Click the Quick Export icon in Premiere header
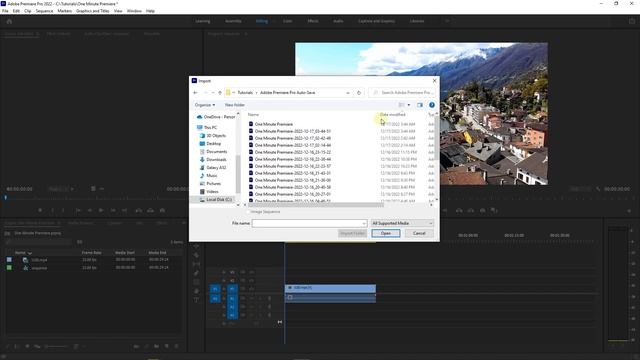Screen dimensions: 640x360 pyautogui.click(x=632, y=21)
